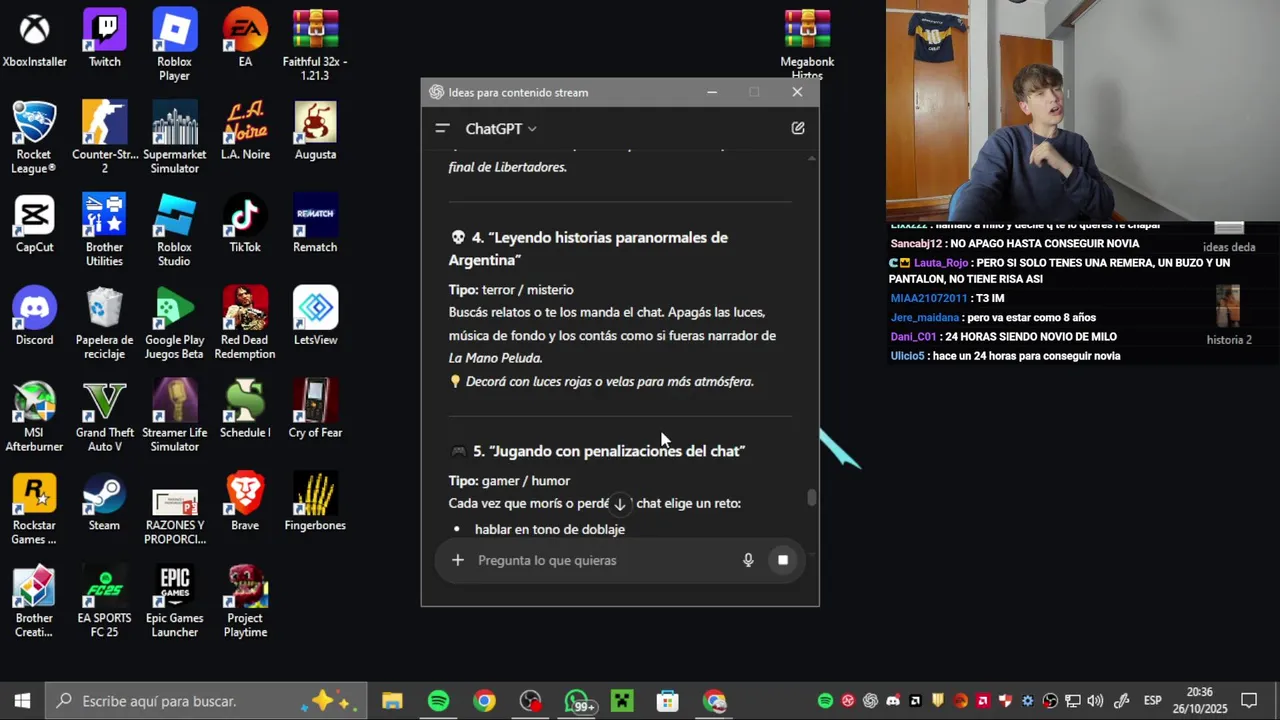Select the Discord desktop icon
This screenshot has width=1280, height=720.
click(34, 316)
